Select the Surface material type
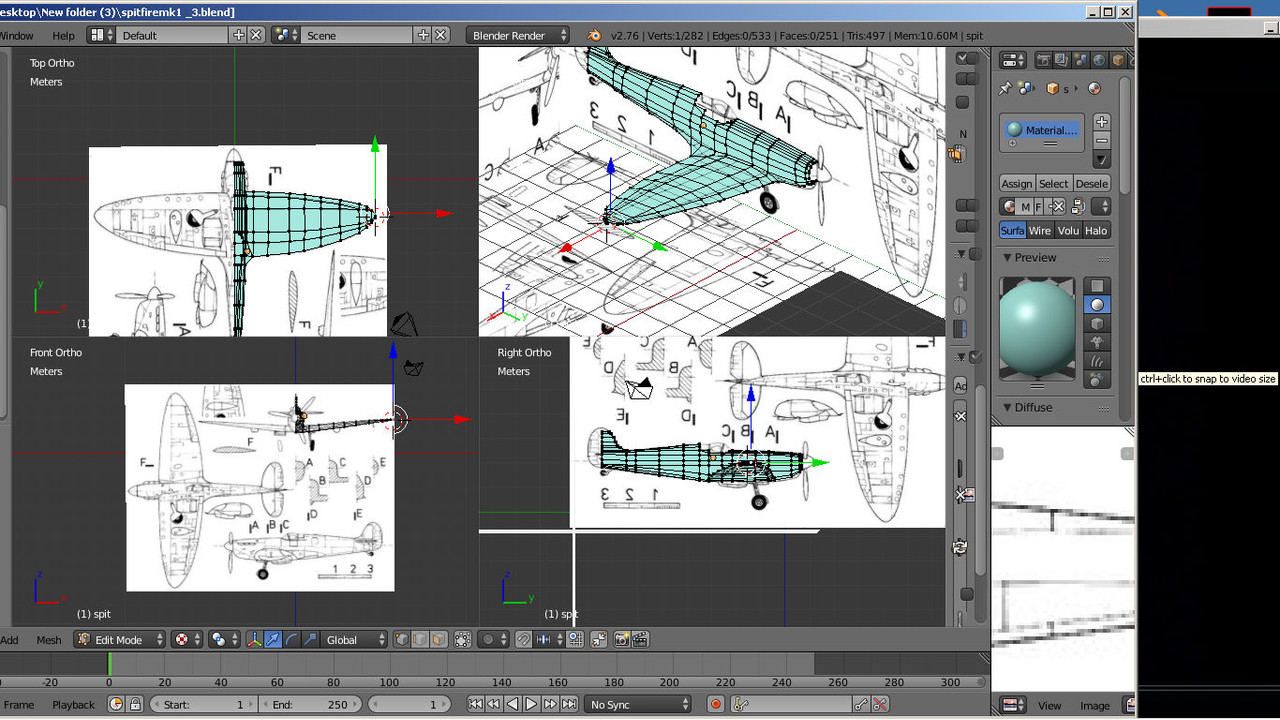The height and width of the screenshot is (720, 1280). tap(1012, 230)
